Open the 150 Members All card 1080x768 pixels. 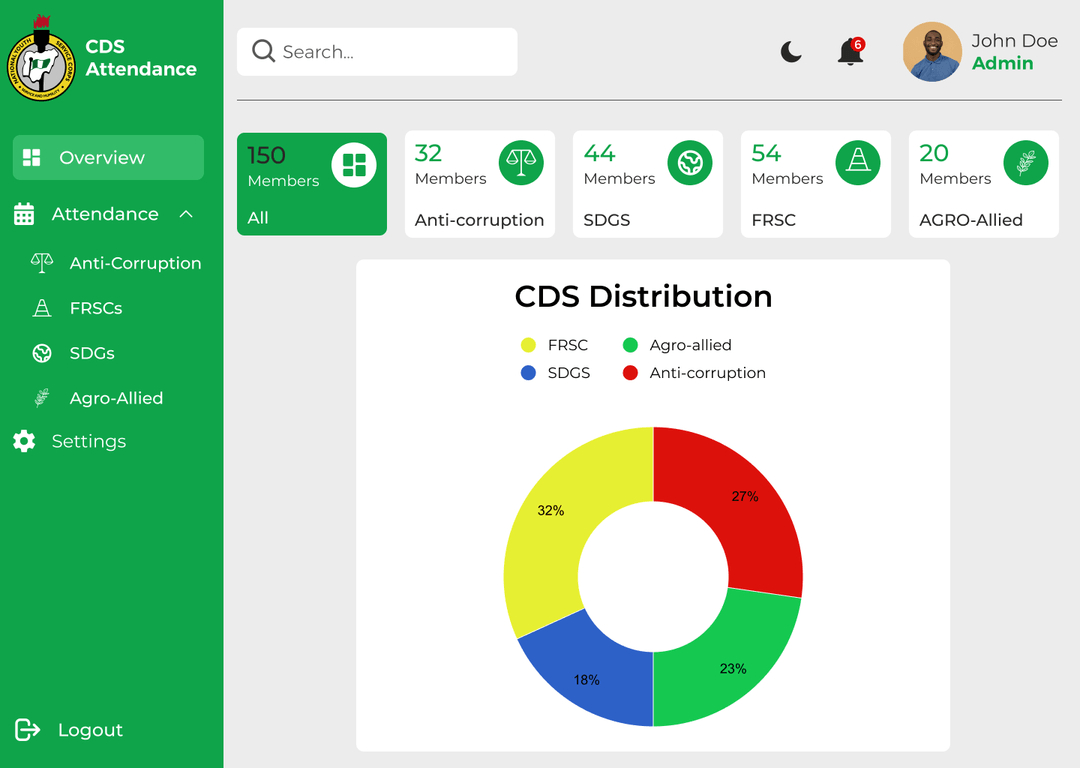(311, 184)
